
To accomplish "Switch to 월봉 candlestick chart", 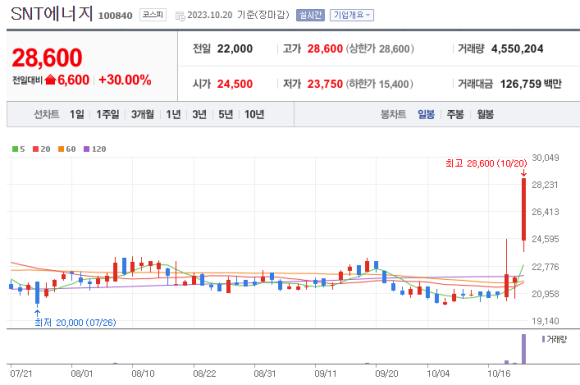I will pos(485,114).
